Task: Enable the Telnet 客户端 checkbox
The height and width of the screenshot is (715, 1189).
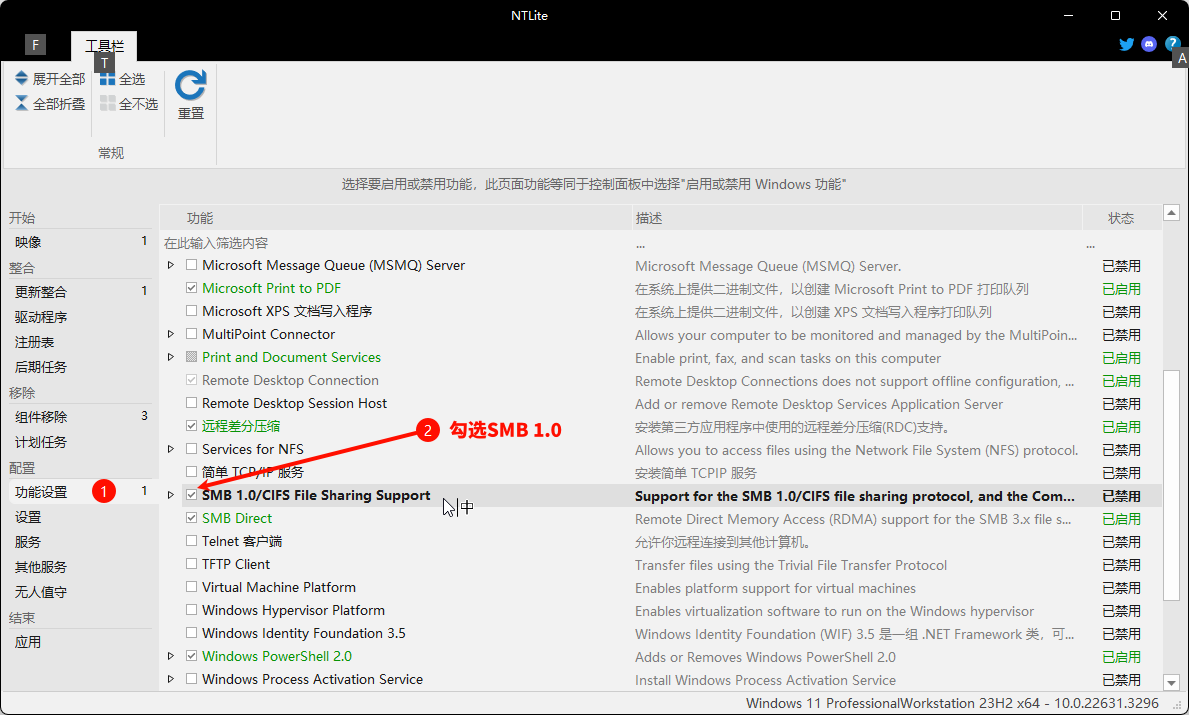Action: 192,541
